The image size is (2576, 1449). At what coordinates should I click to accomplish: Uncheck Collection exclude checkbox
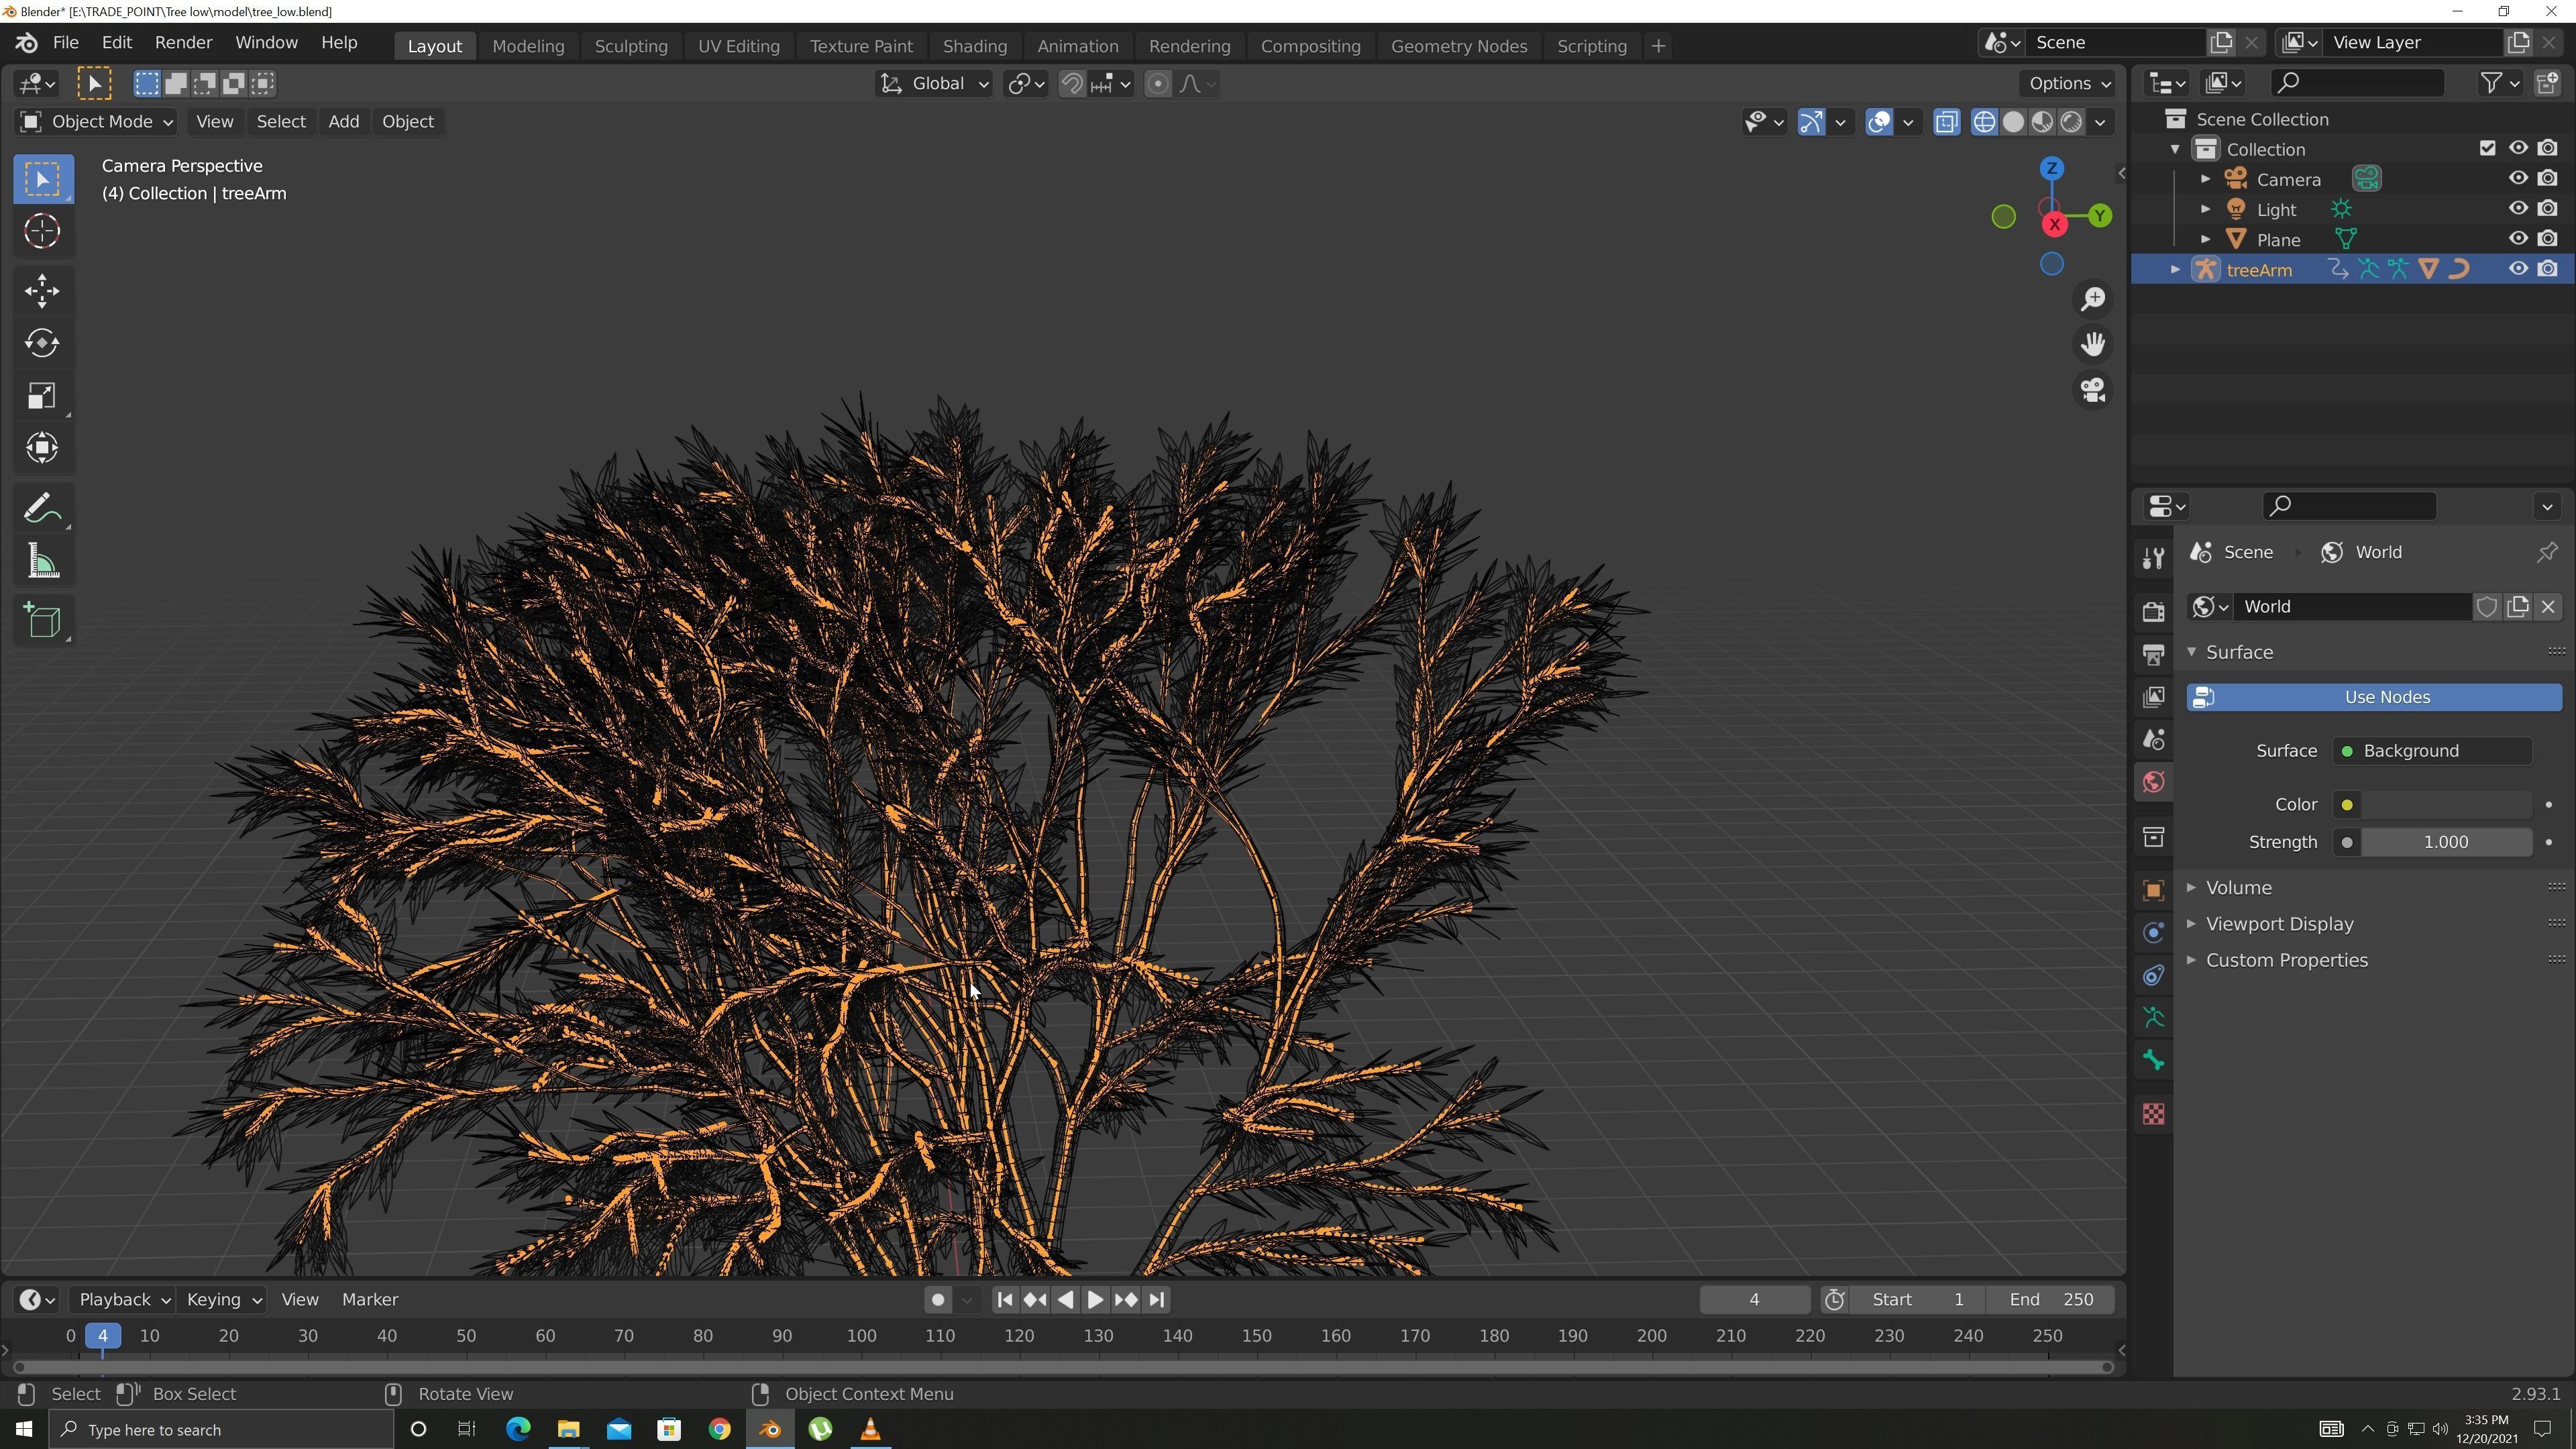click(2488, 148)
